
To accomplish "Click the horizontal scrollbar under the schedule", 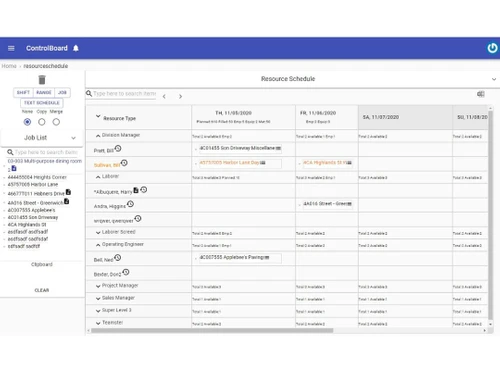I will pos(212,331).
